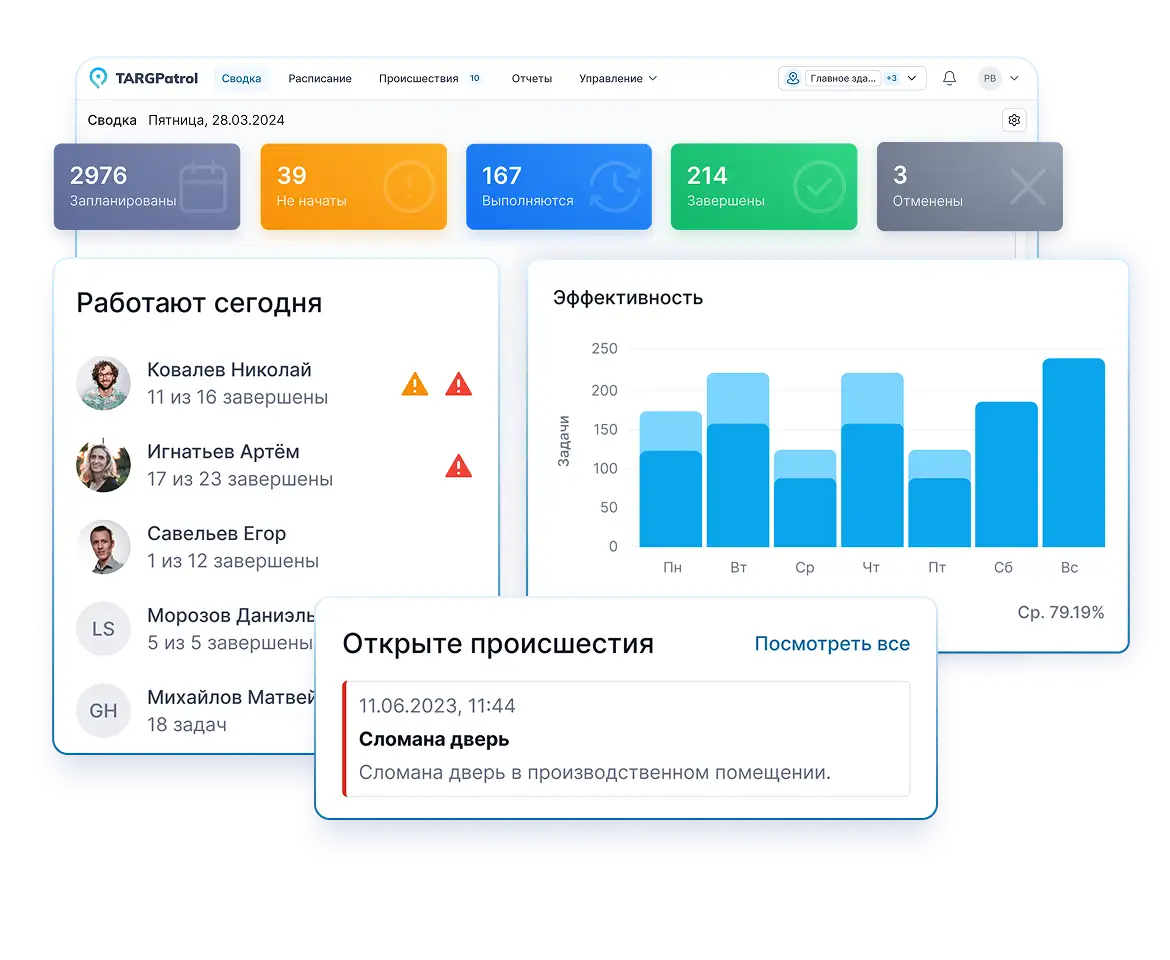Image resolution: width=1170 pixels, height=960 pixels.
Task: Click Игнатьев Артём's avatar photo
Action: coord(104,465)
